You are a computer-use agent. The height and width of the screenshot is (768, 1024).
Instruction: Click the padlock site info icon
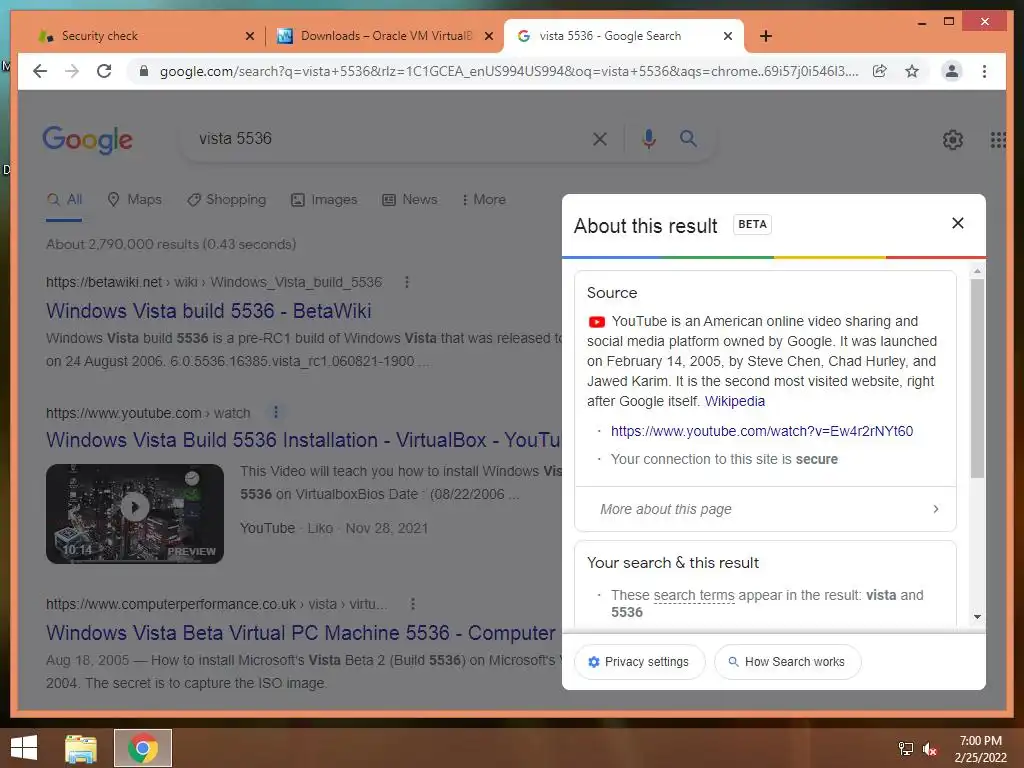tap(144, 71)
